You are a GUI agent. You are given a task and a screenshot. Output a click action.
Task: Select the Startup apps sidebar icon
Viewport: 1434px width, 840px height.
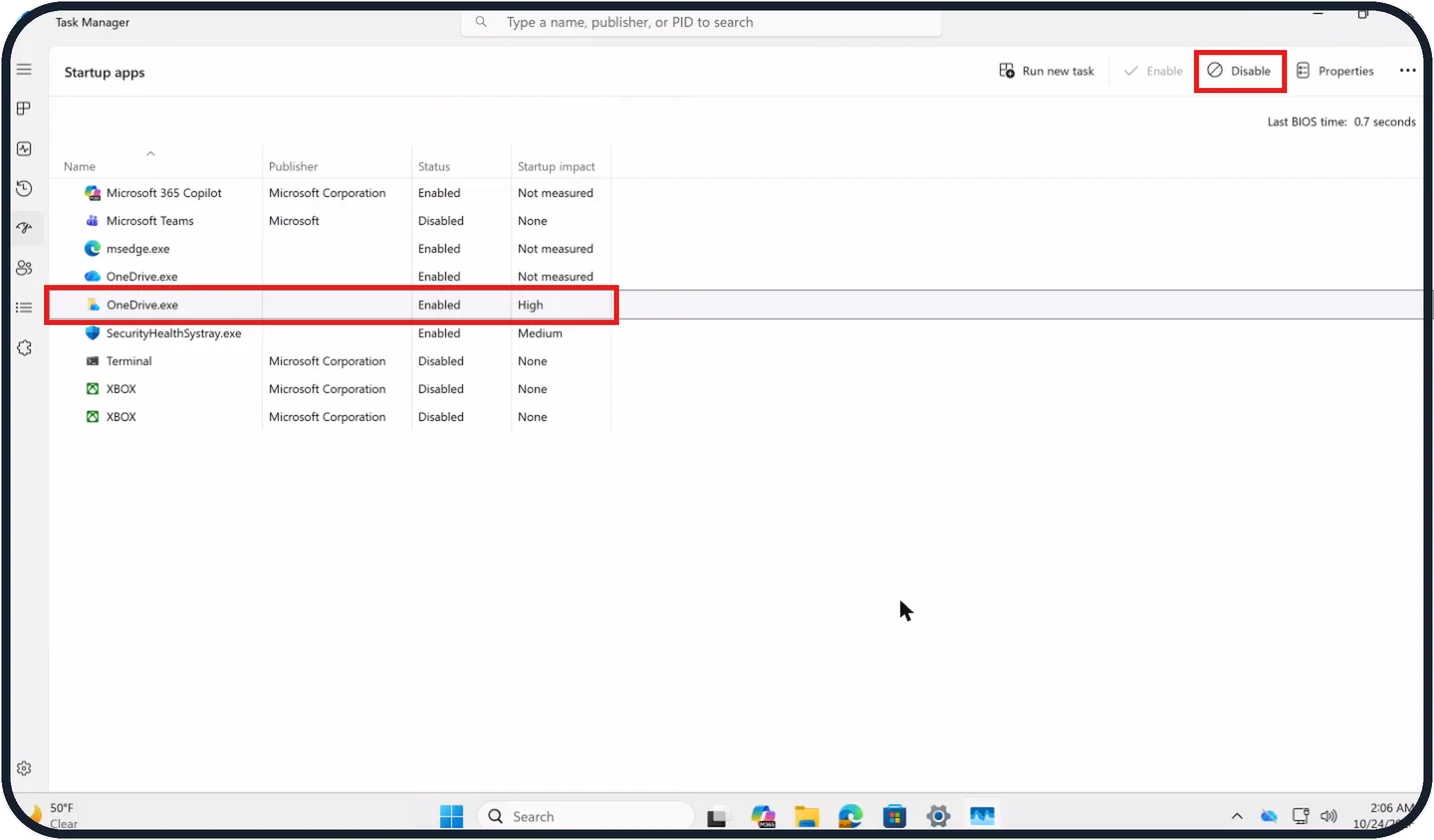tap(24, 228)
